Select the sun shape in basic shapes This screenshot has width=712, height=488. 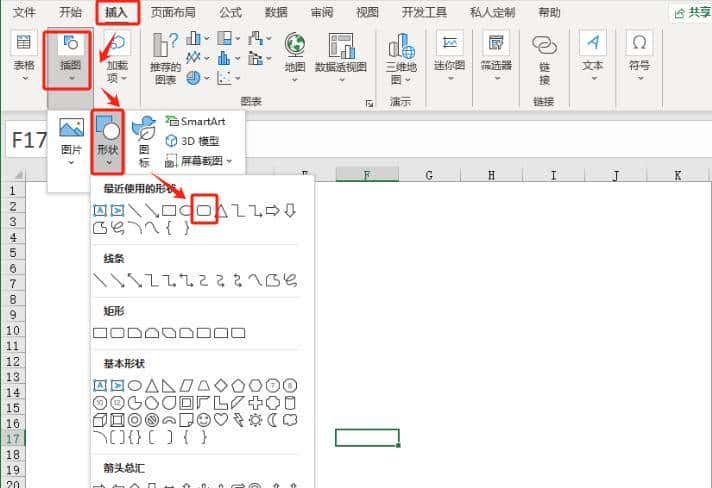click(255, 420)
